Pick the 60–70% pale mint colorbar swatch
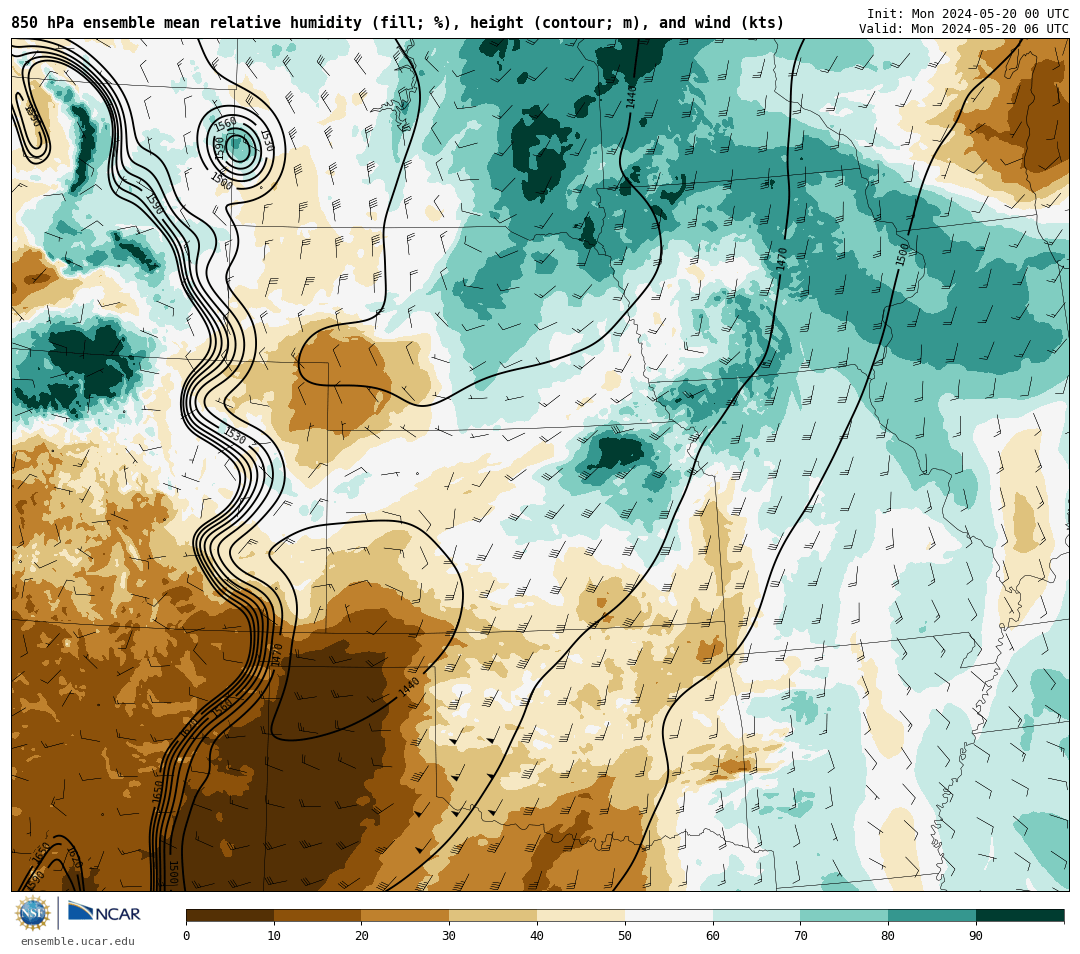The width and height of the screenshot is (1080, 954). point(757,915)
